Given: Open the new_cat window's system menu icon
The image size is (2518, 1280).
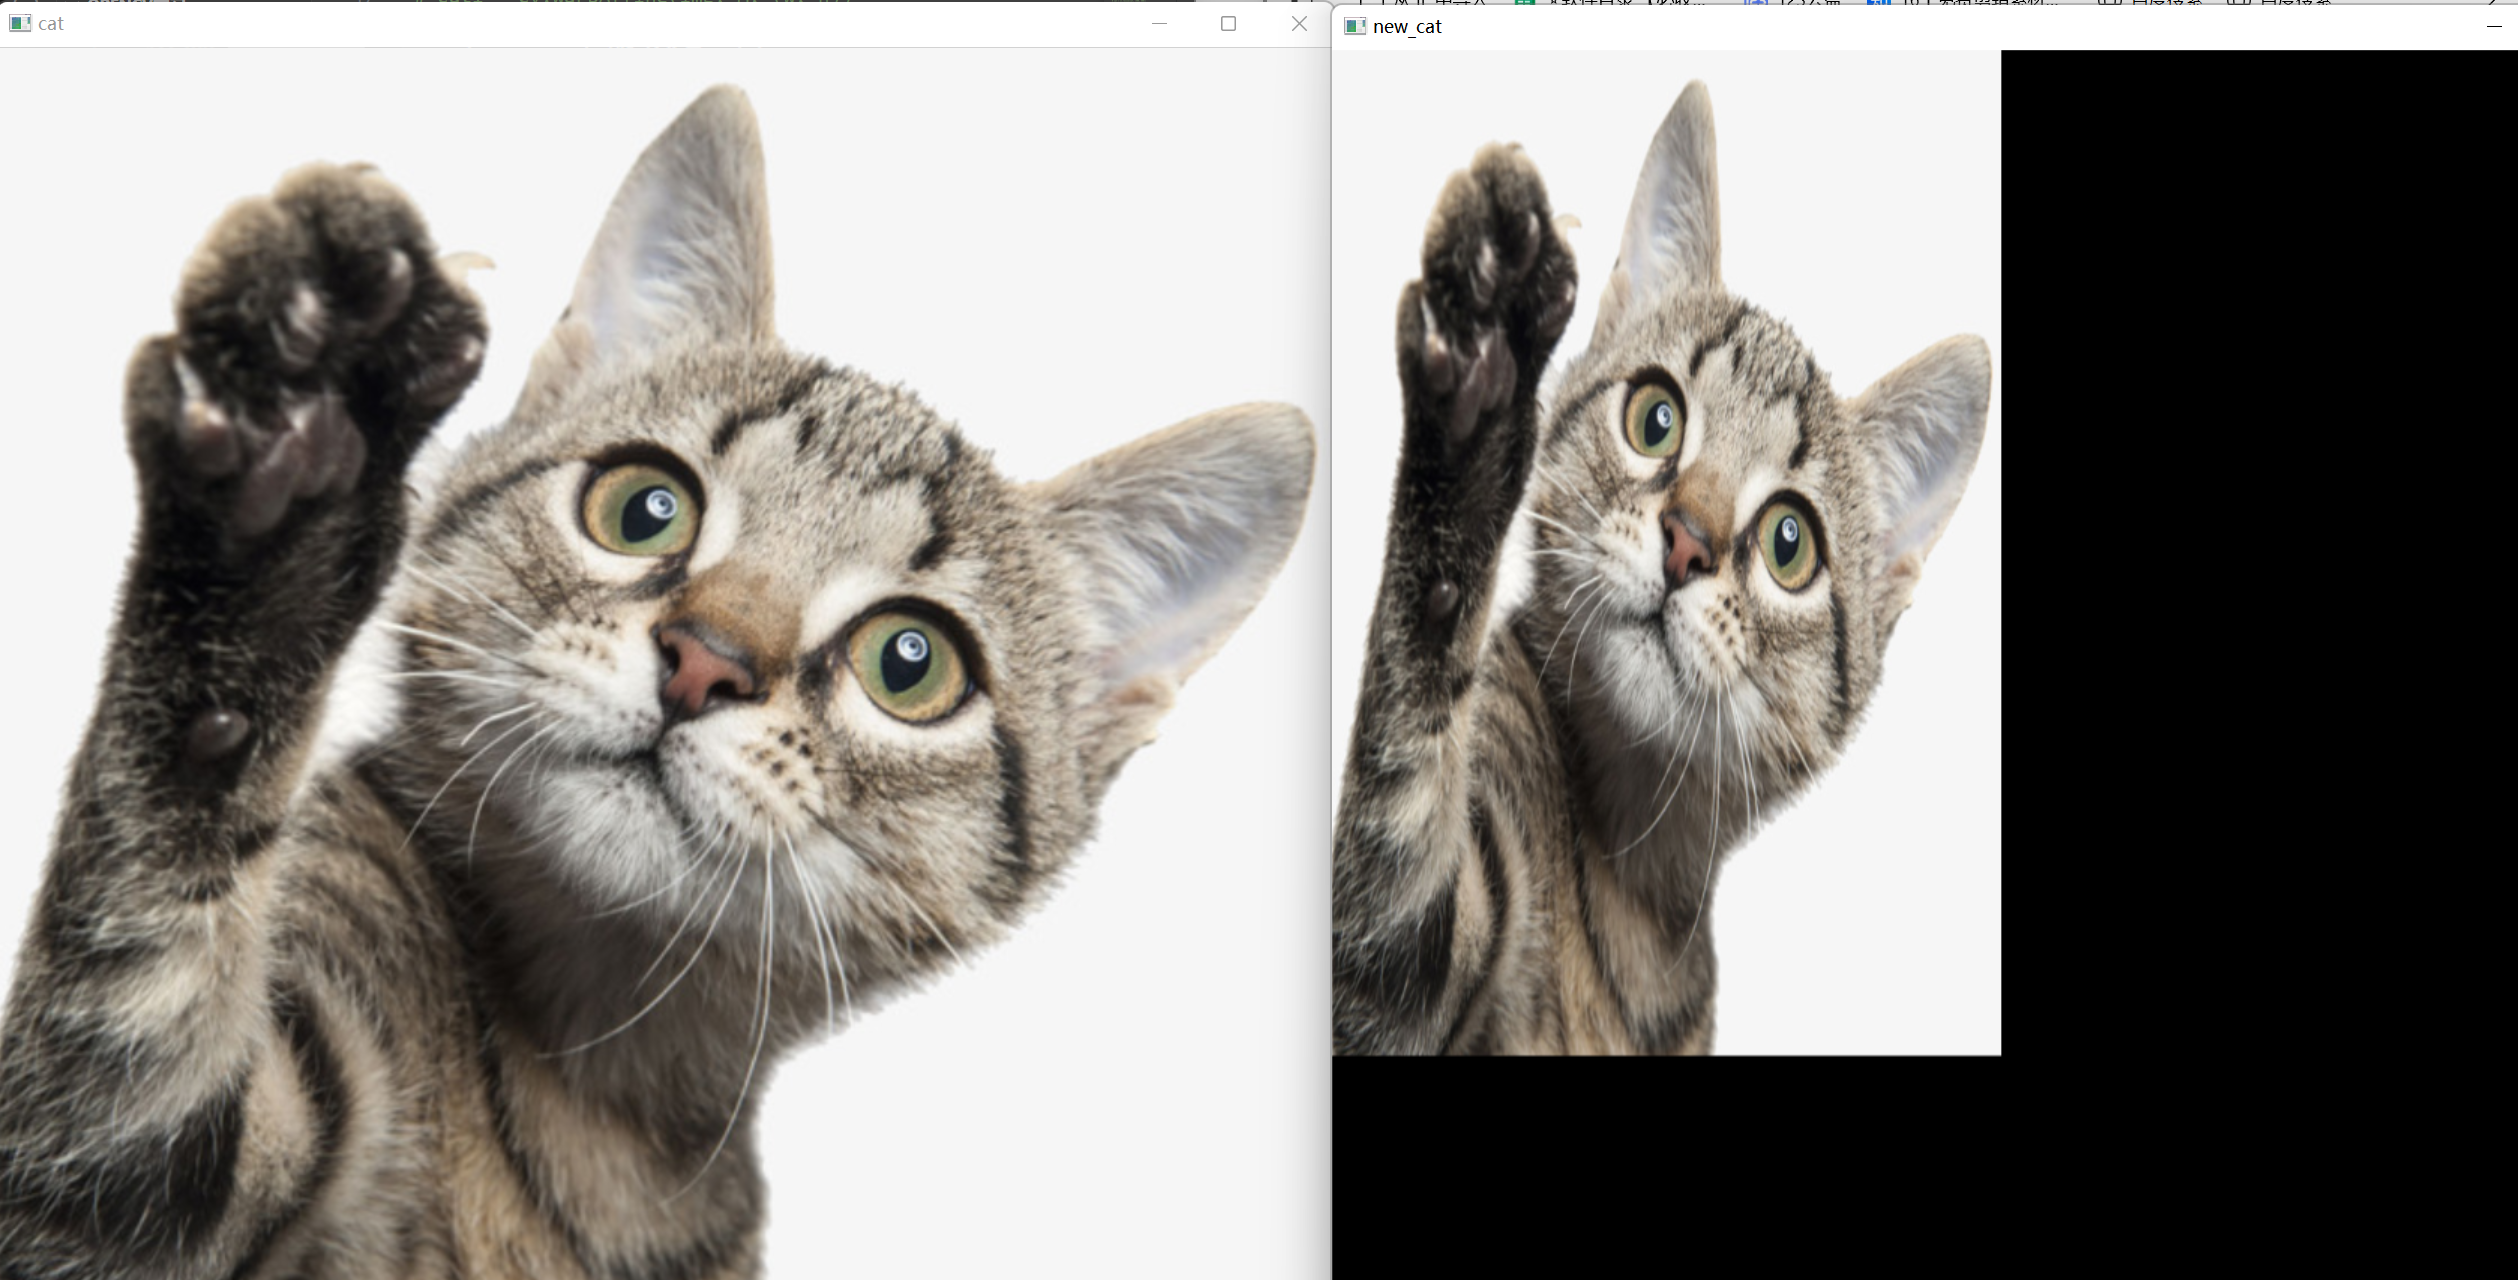Looking at the screenshot, I should pyautogui.click(x=1355, y=26).
